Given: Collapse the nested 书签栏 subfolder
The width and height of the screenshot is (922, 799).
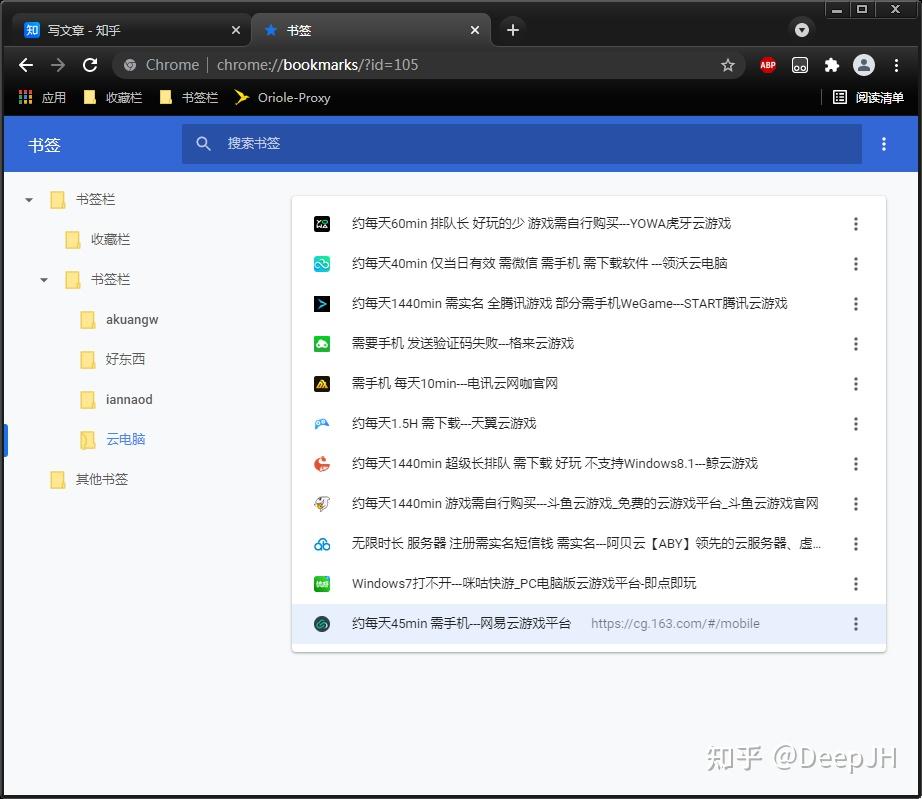Looking at the screenshot, I should pyautogui.click(x=44, y=280).
